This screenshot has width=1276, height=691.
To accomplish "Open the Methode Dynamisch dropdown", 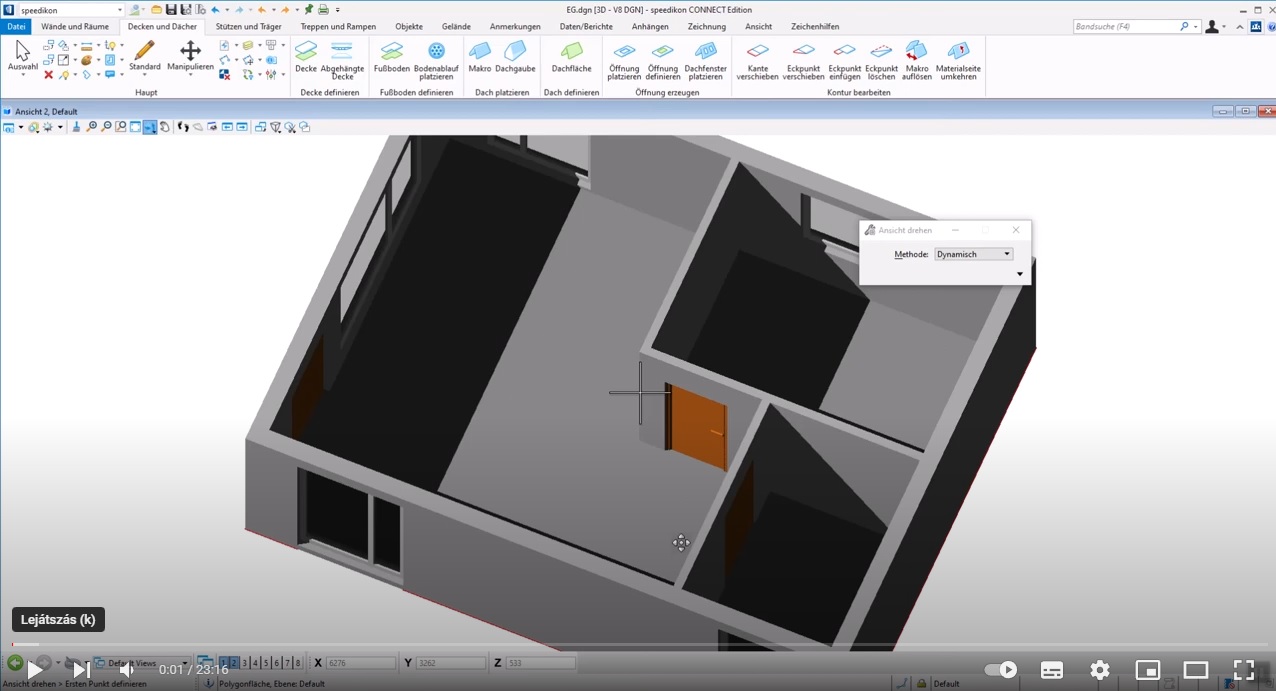I will [x=973, y=254].
